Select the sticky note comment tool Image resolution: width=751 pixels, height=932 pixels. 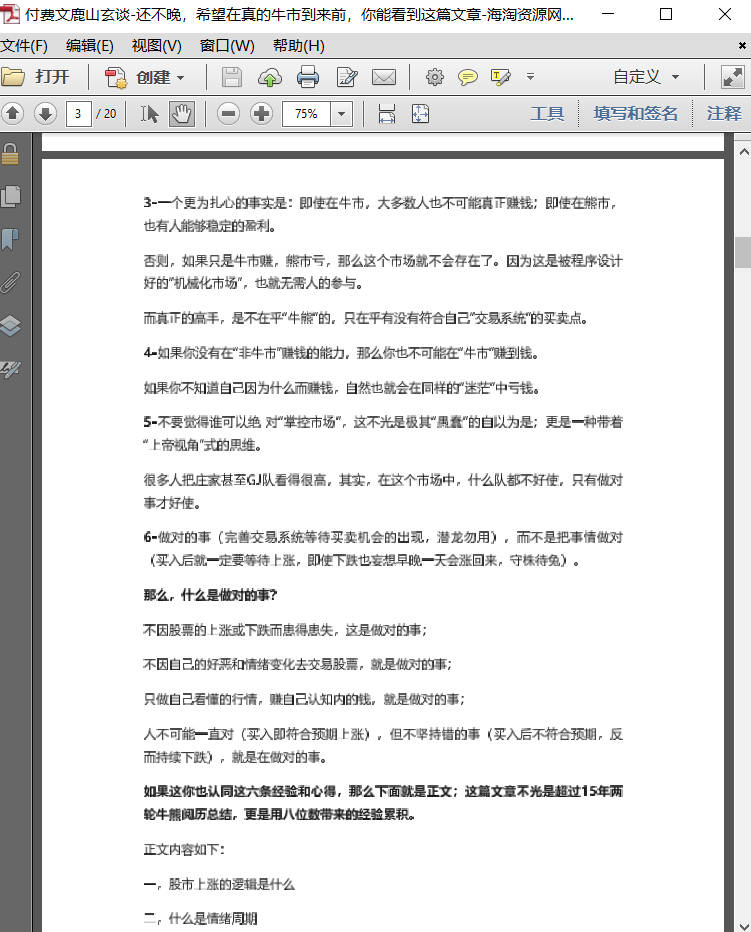tap(467, 77)
